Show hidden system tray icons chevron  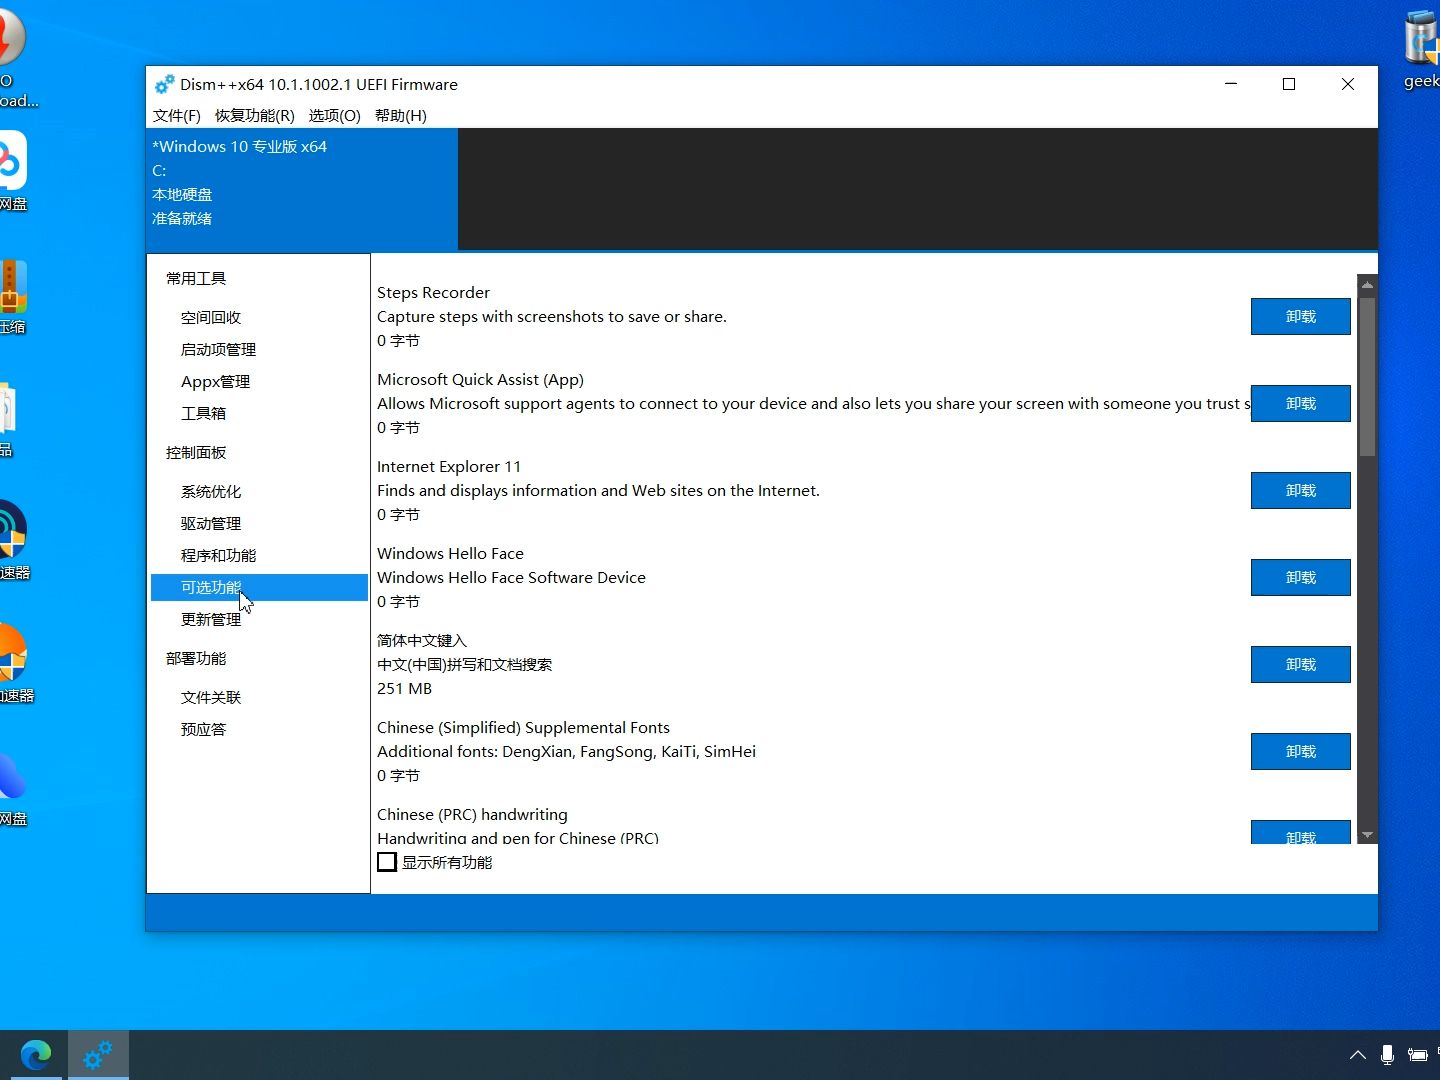1357,1055
